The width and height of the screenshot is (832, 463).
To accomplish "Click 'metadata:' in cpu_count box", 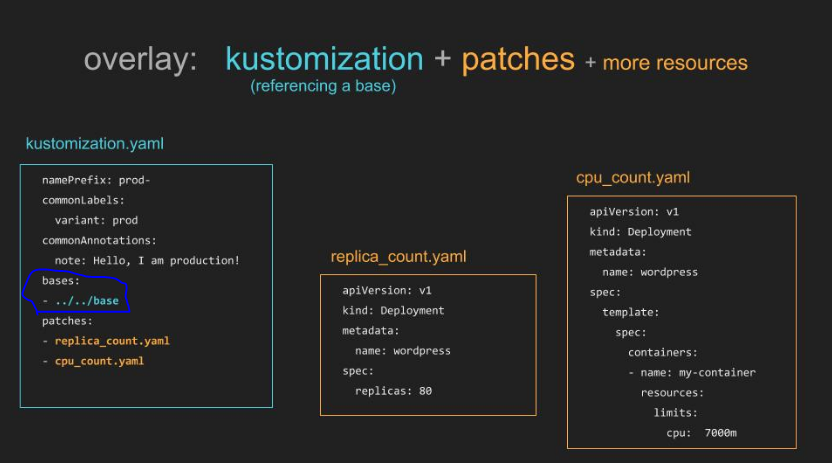I will (x=618, y=252).
